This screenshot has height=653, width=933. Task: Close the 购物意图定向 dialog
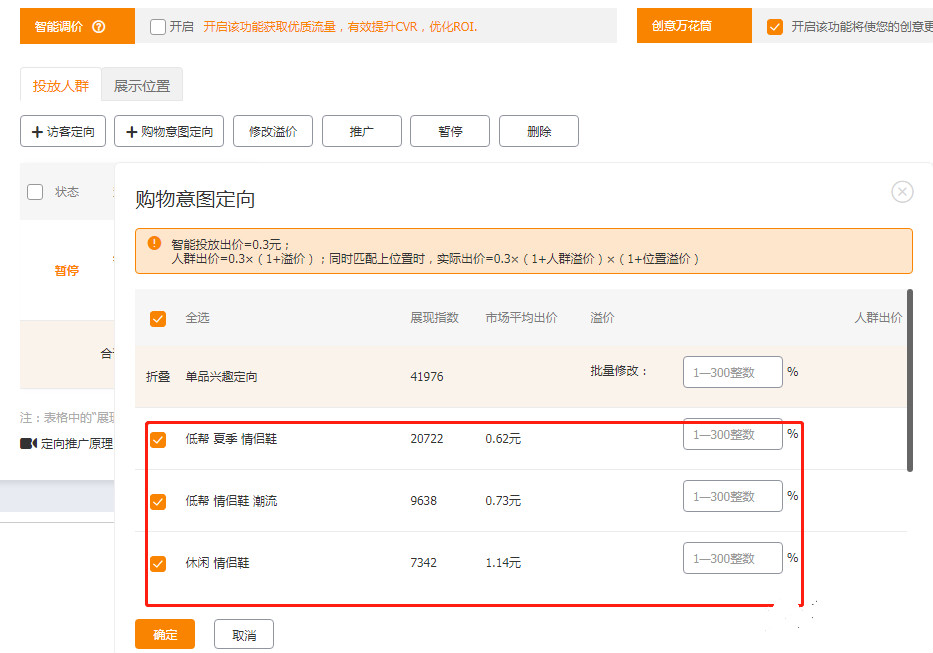[903, 192]
